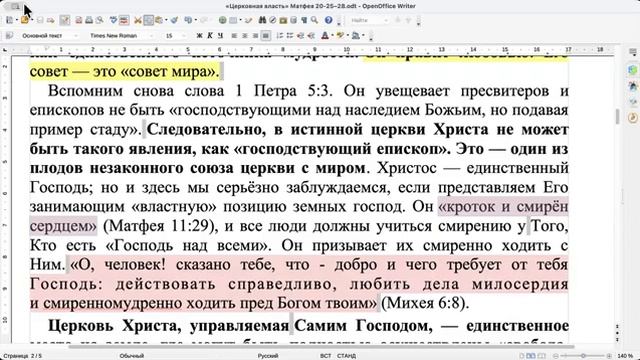Open Find & Replace binoculars icon
Image resolution: width=640 pixels, height=360 pixels.
click(262, 20)
